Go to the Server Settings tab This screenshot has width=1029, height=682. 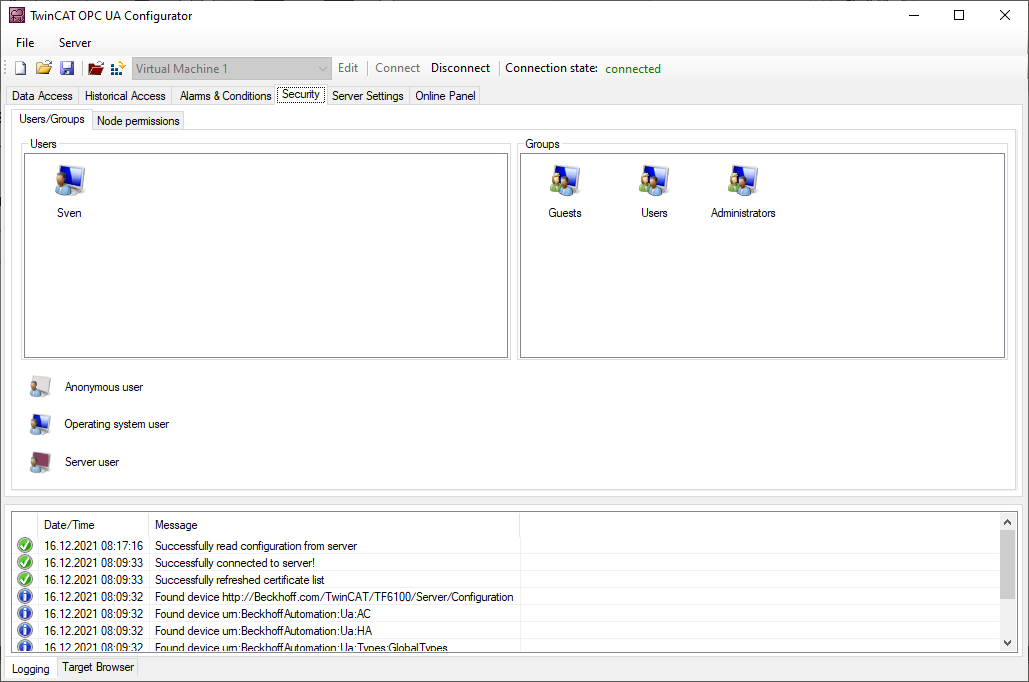coord(368,96)
